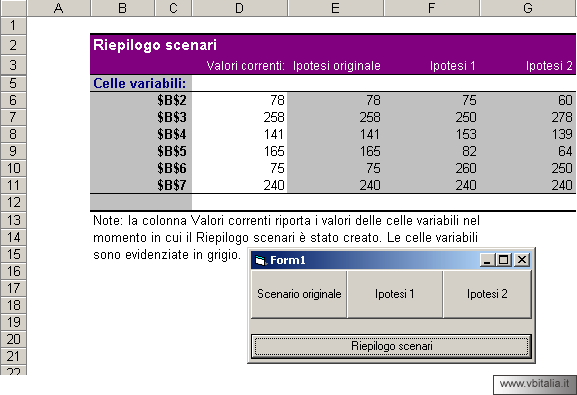Select column A header
The width and height of the screenshot is (577, 395).
pyautogui.click(x=59, y=8)
